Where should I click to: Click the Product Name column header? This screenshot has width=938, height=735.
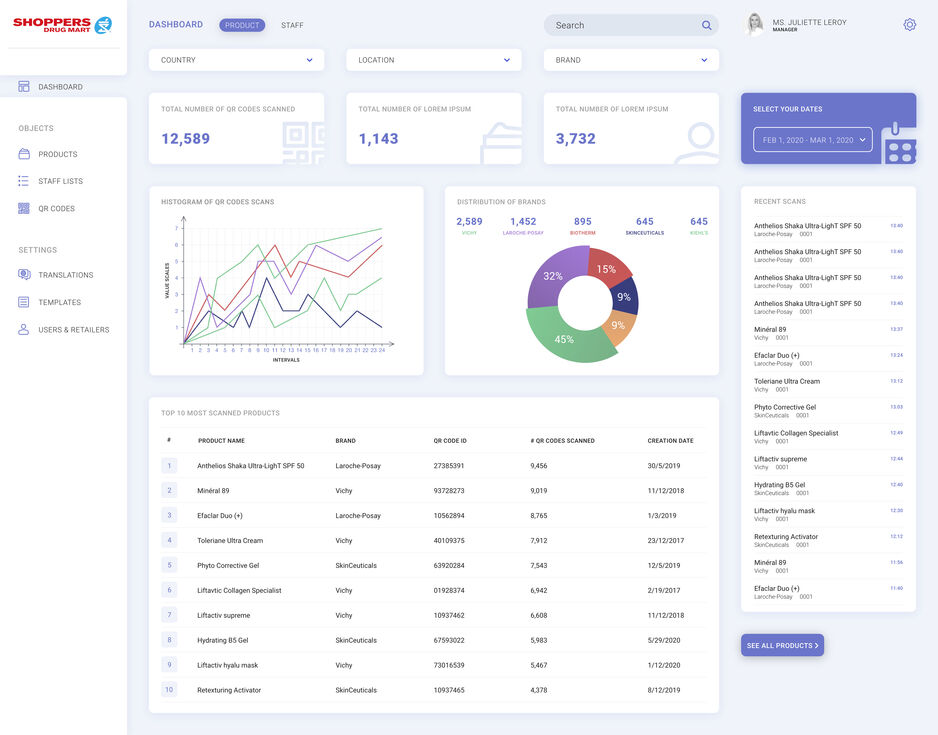point(221,441)
